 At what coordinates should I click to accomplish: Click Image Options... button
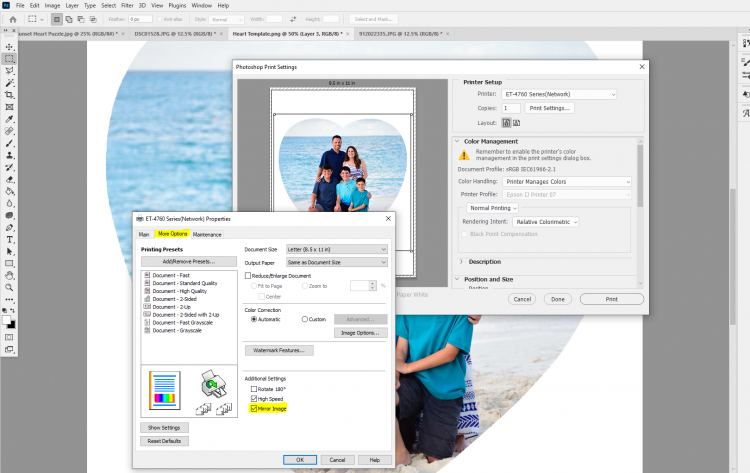360,333
